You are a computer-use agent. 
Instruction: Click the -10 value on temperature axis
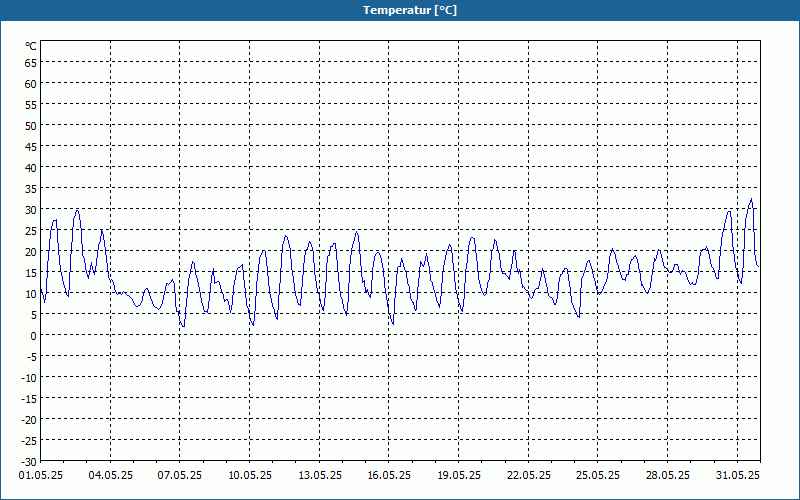(27, 378)
